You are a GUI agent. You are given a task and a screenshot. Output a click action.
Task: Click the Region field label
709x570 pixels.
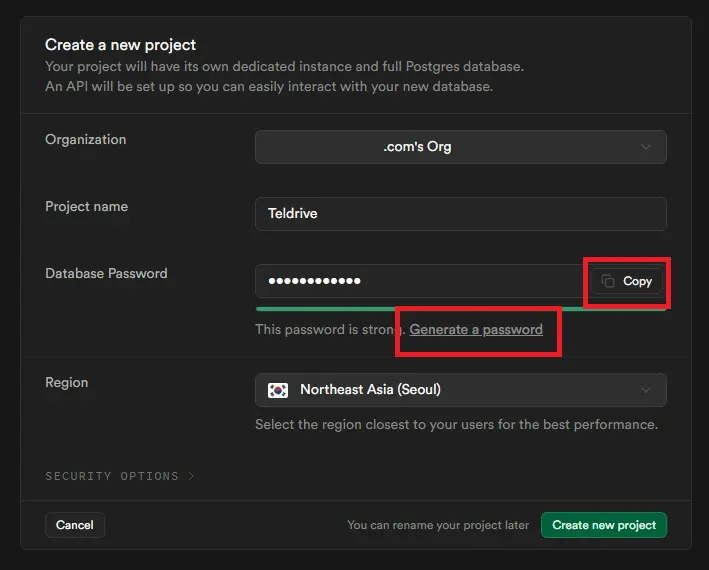66,383
